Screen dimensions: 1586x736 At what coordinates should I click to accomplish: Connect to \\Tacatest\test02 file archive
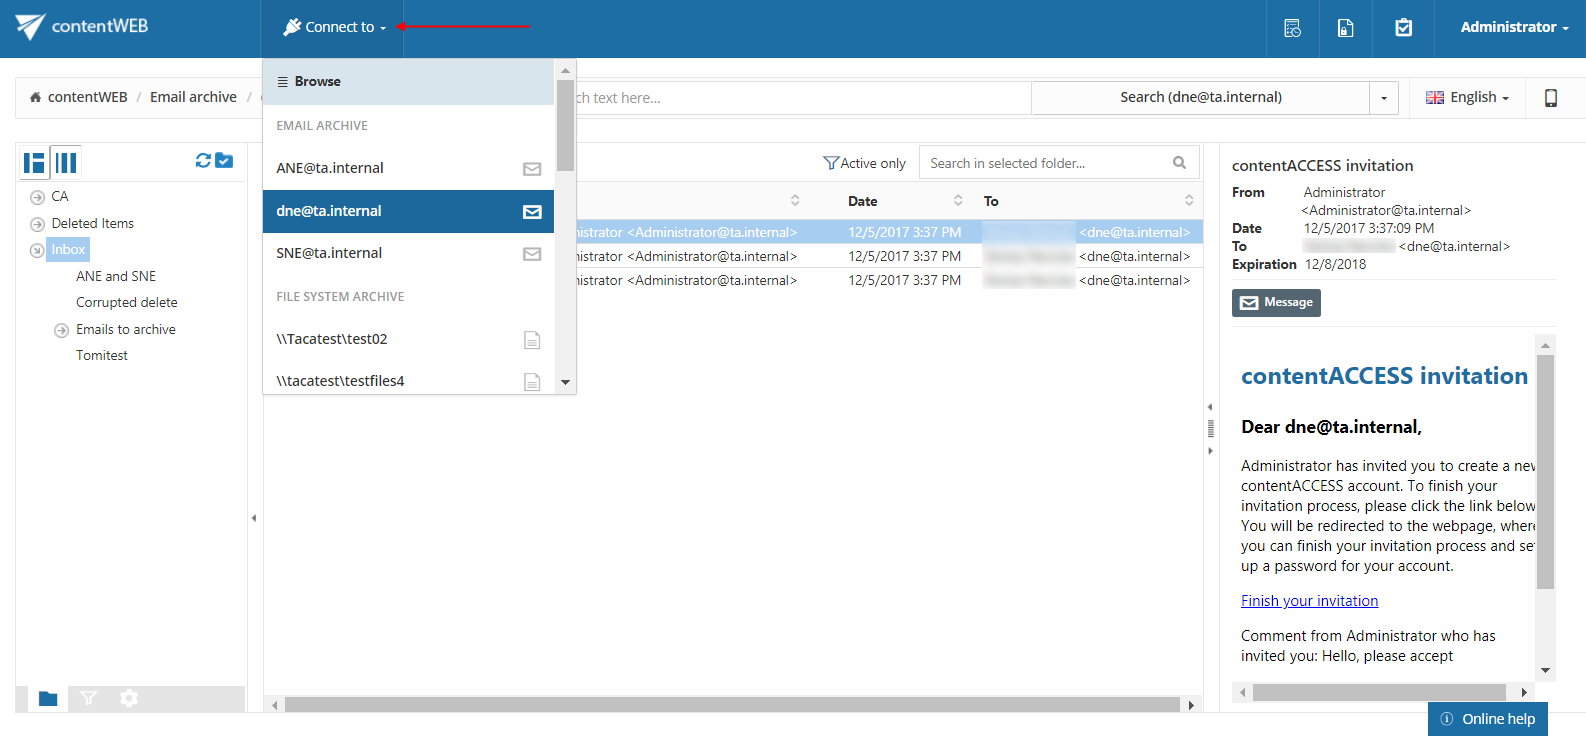pos(408,339)
